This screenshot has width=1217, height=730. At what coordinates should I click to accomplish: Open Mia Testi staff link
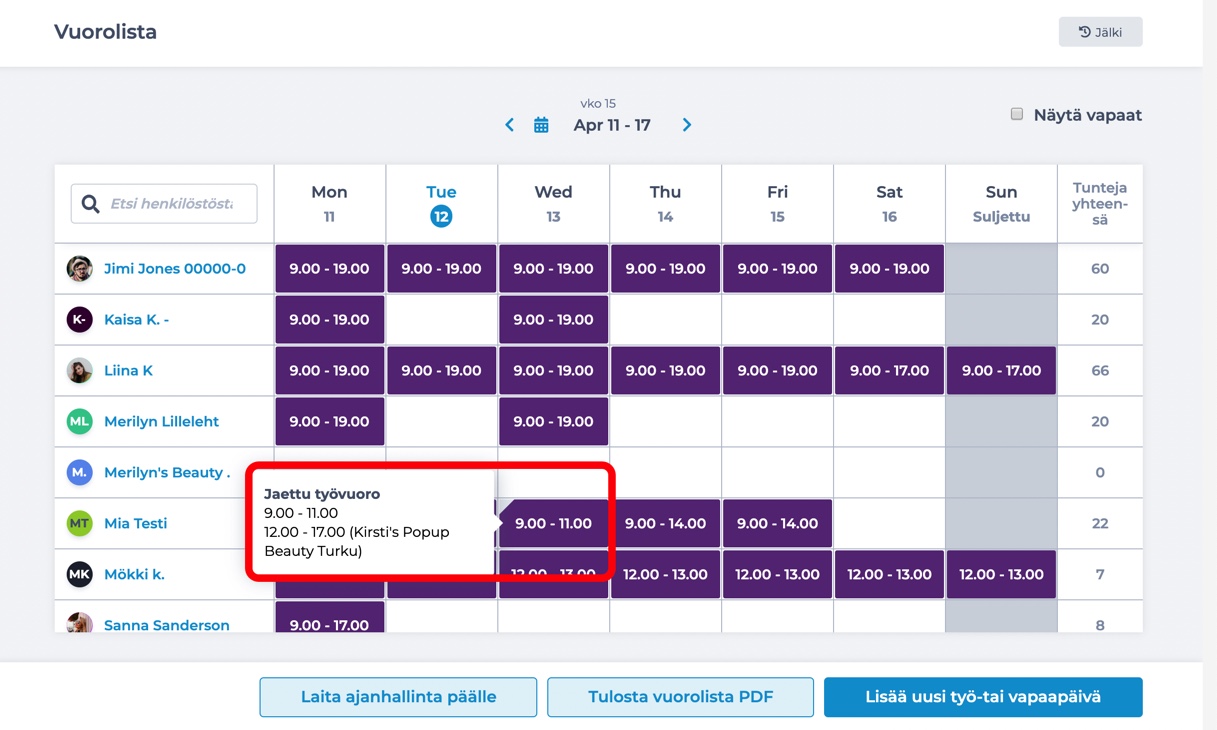tap(135, 524)
